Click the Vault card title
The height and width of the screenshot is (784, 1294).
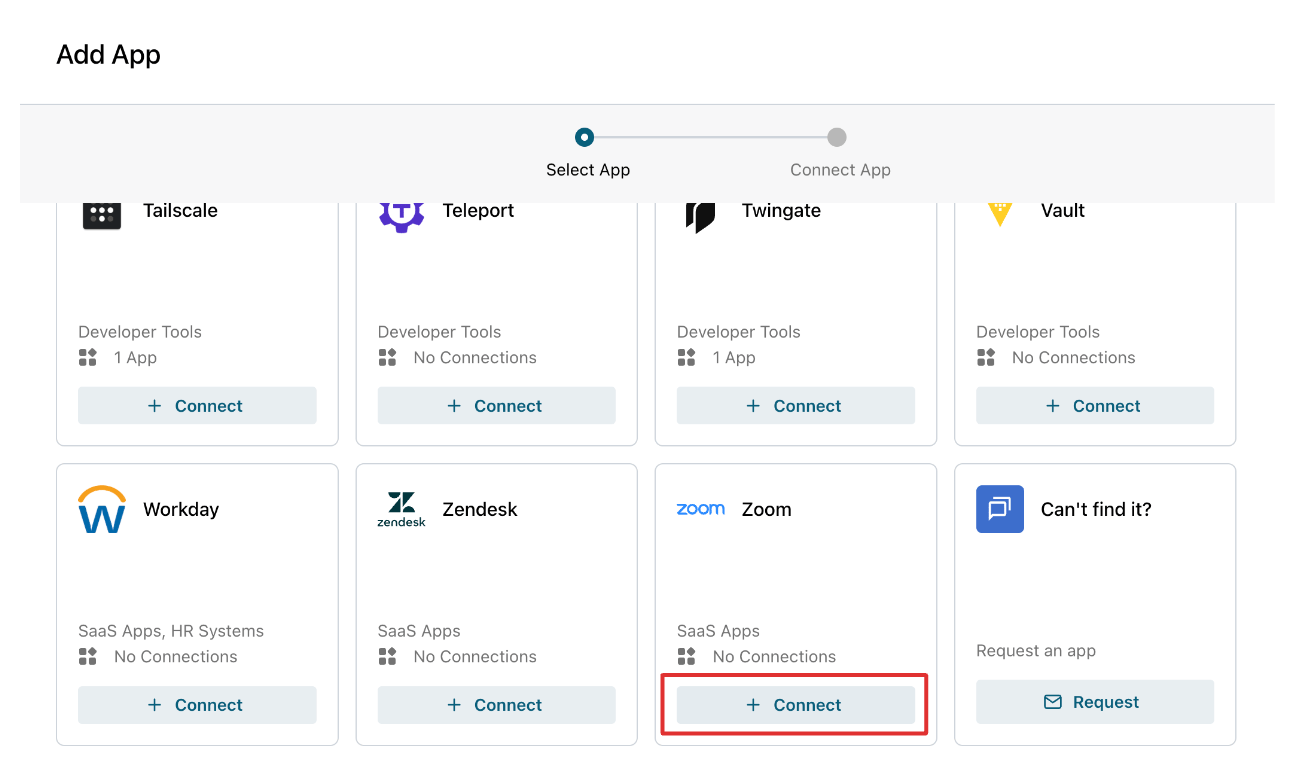coord(1063,211)
